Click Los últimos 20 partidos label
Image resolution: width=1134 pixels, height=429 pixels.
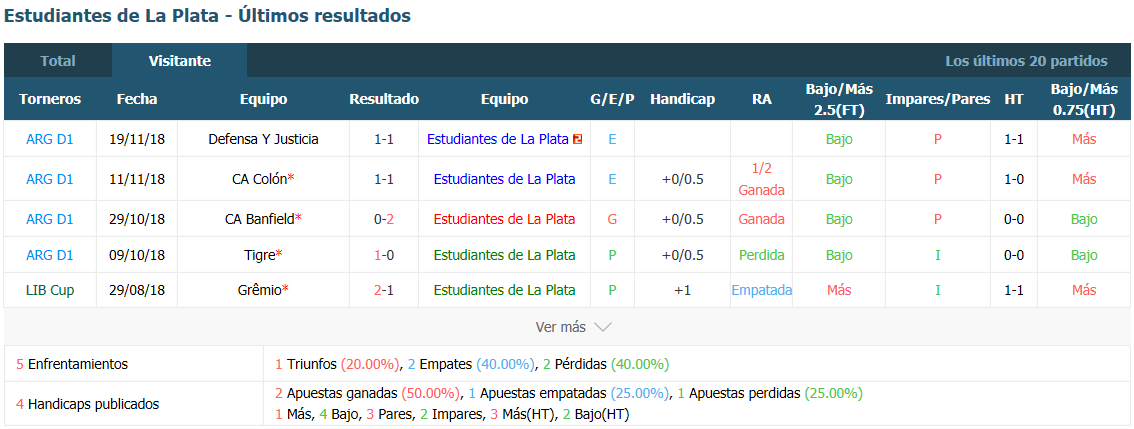[x=1026, y=61]
